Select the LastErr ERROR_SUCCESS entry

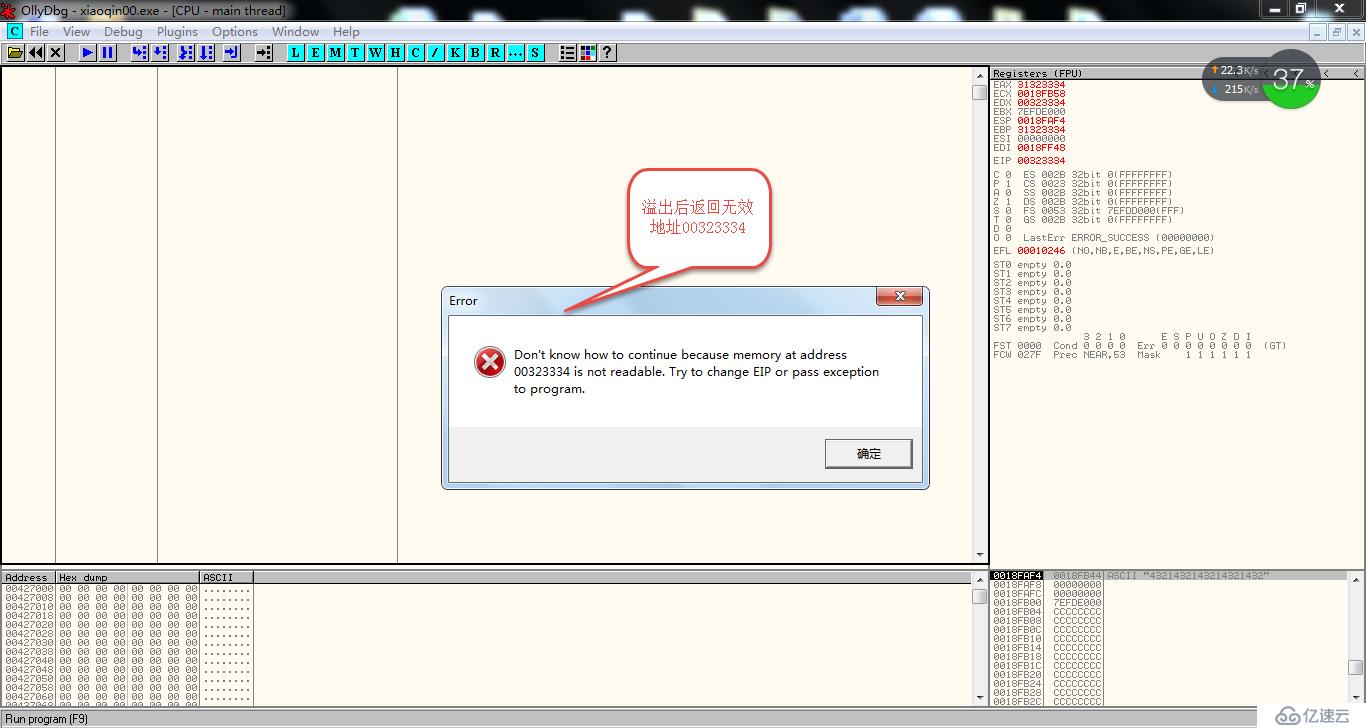click(x=1119, y=238)
